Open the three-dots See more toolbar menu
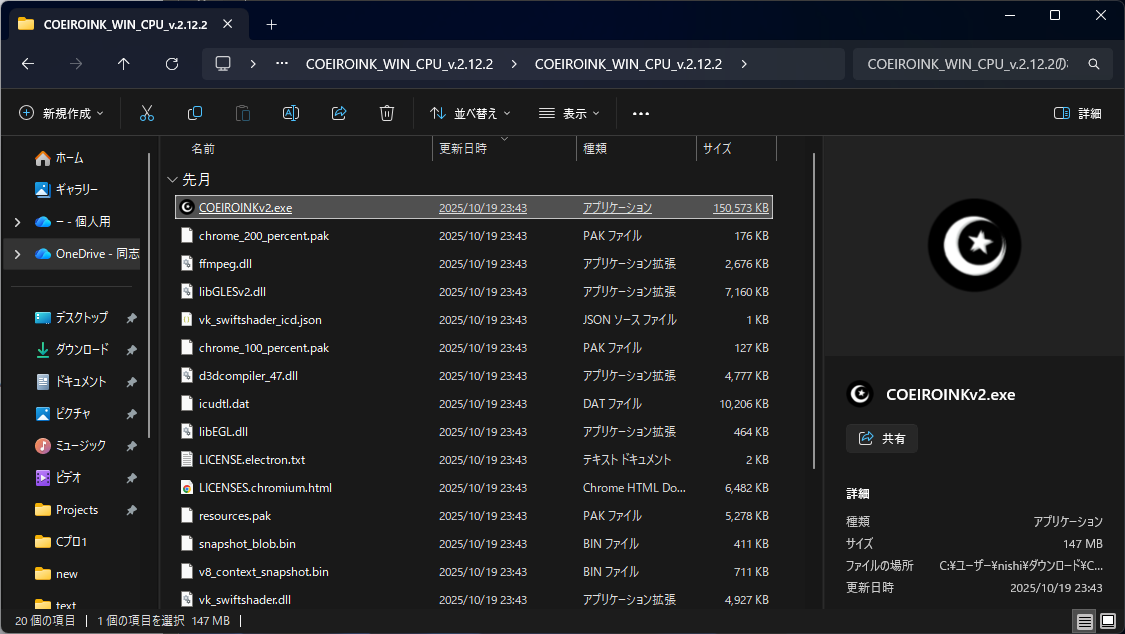The image size is (1125, 634). click(641, 113)
